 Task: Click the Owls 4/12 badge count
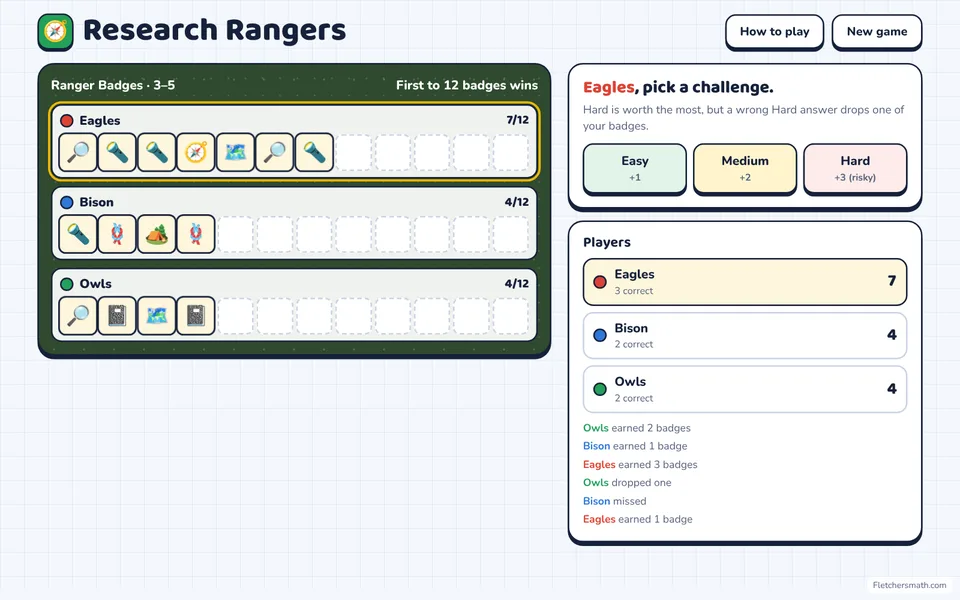[x=517, y=283]
